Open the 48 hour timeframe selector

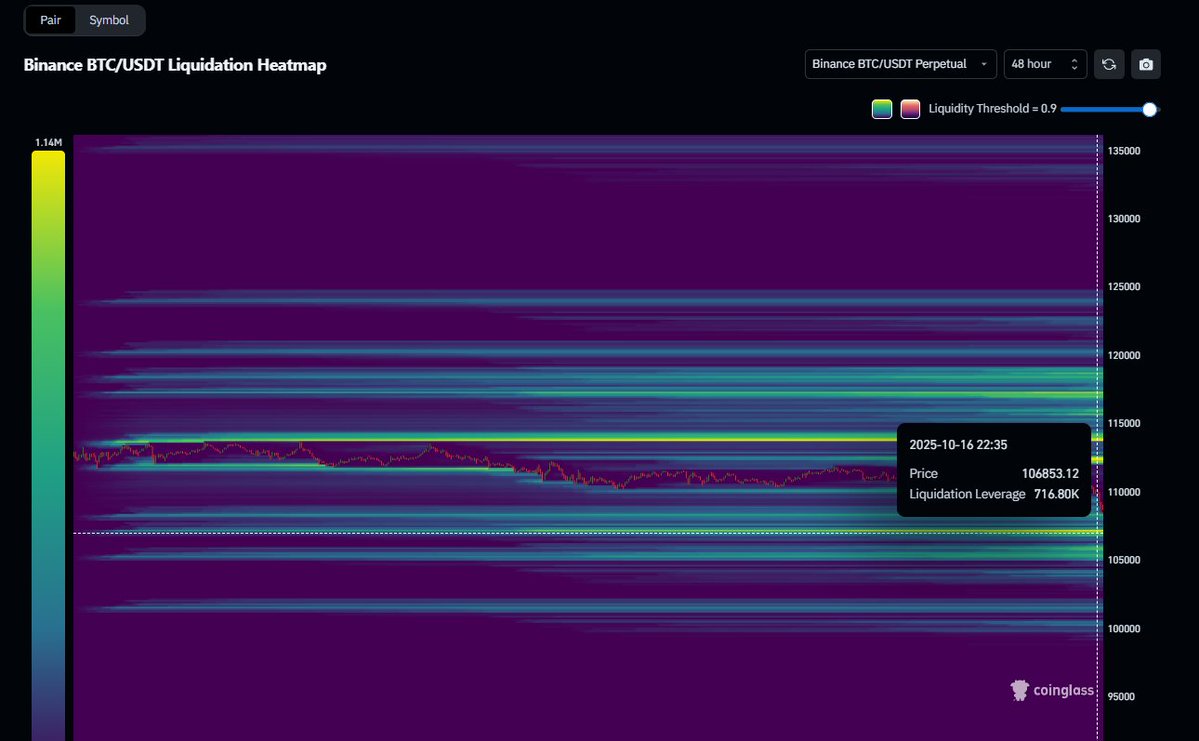(x=1045, y=64)
